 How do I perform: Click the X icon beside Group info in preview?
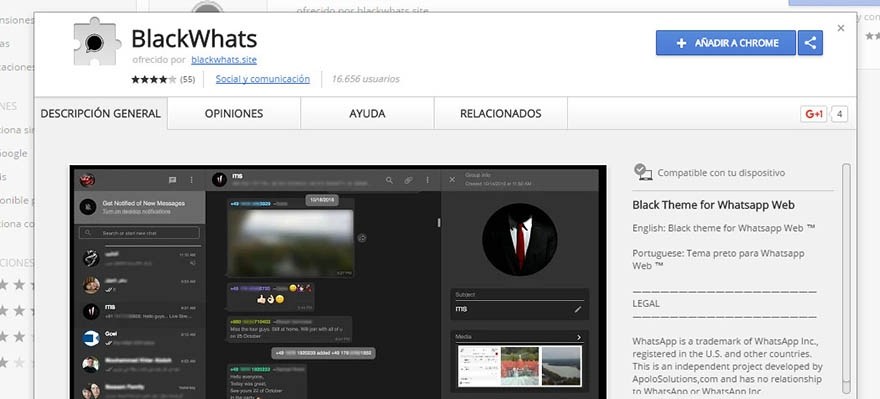pos(452,180)
